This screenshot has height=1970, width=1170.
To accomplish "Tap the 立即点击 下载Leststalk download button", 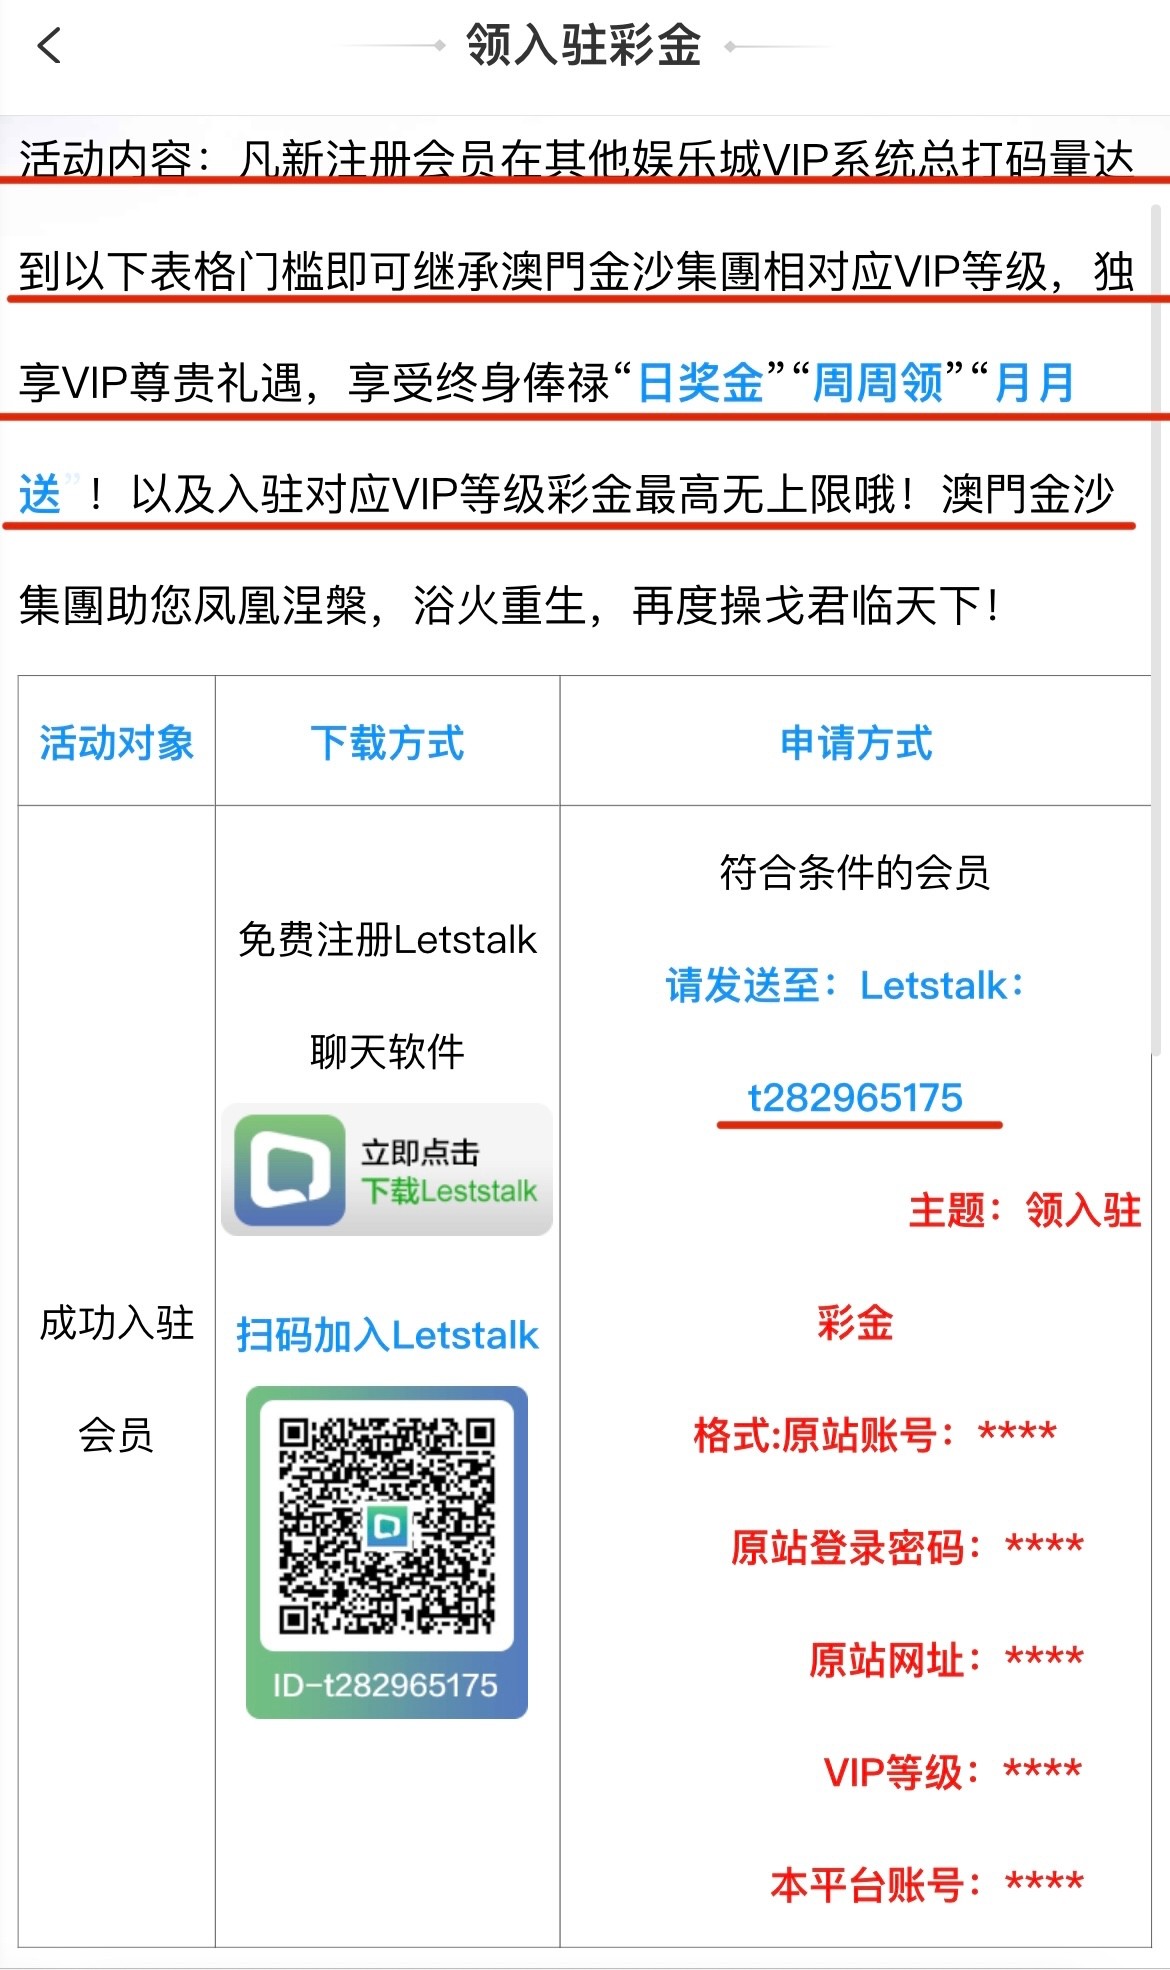I will pyautogui.click(x=387, y=1170).
